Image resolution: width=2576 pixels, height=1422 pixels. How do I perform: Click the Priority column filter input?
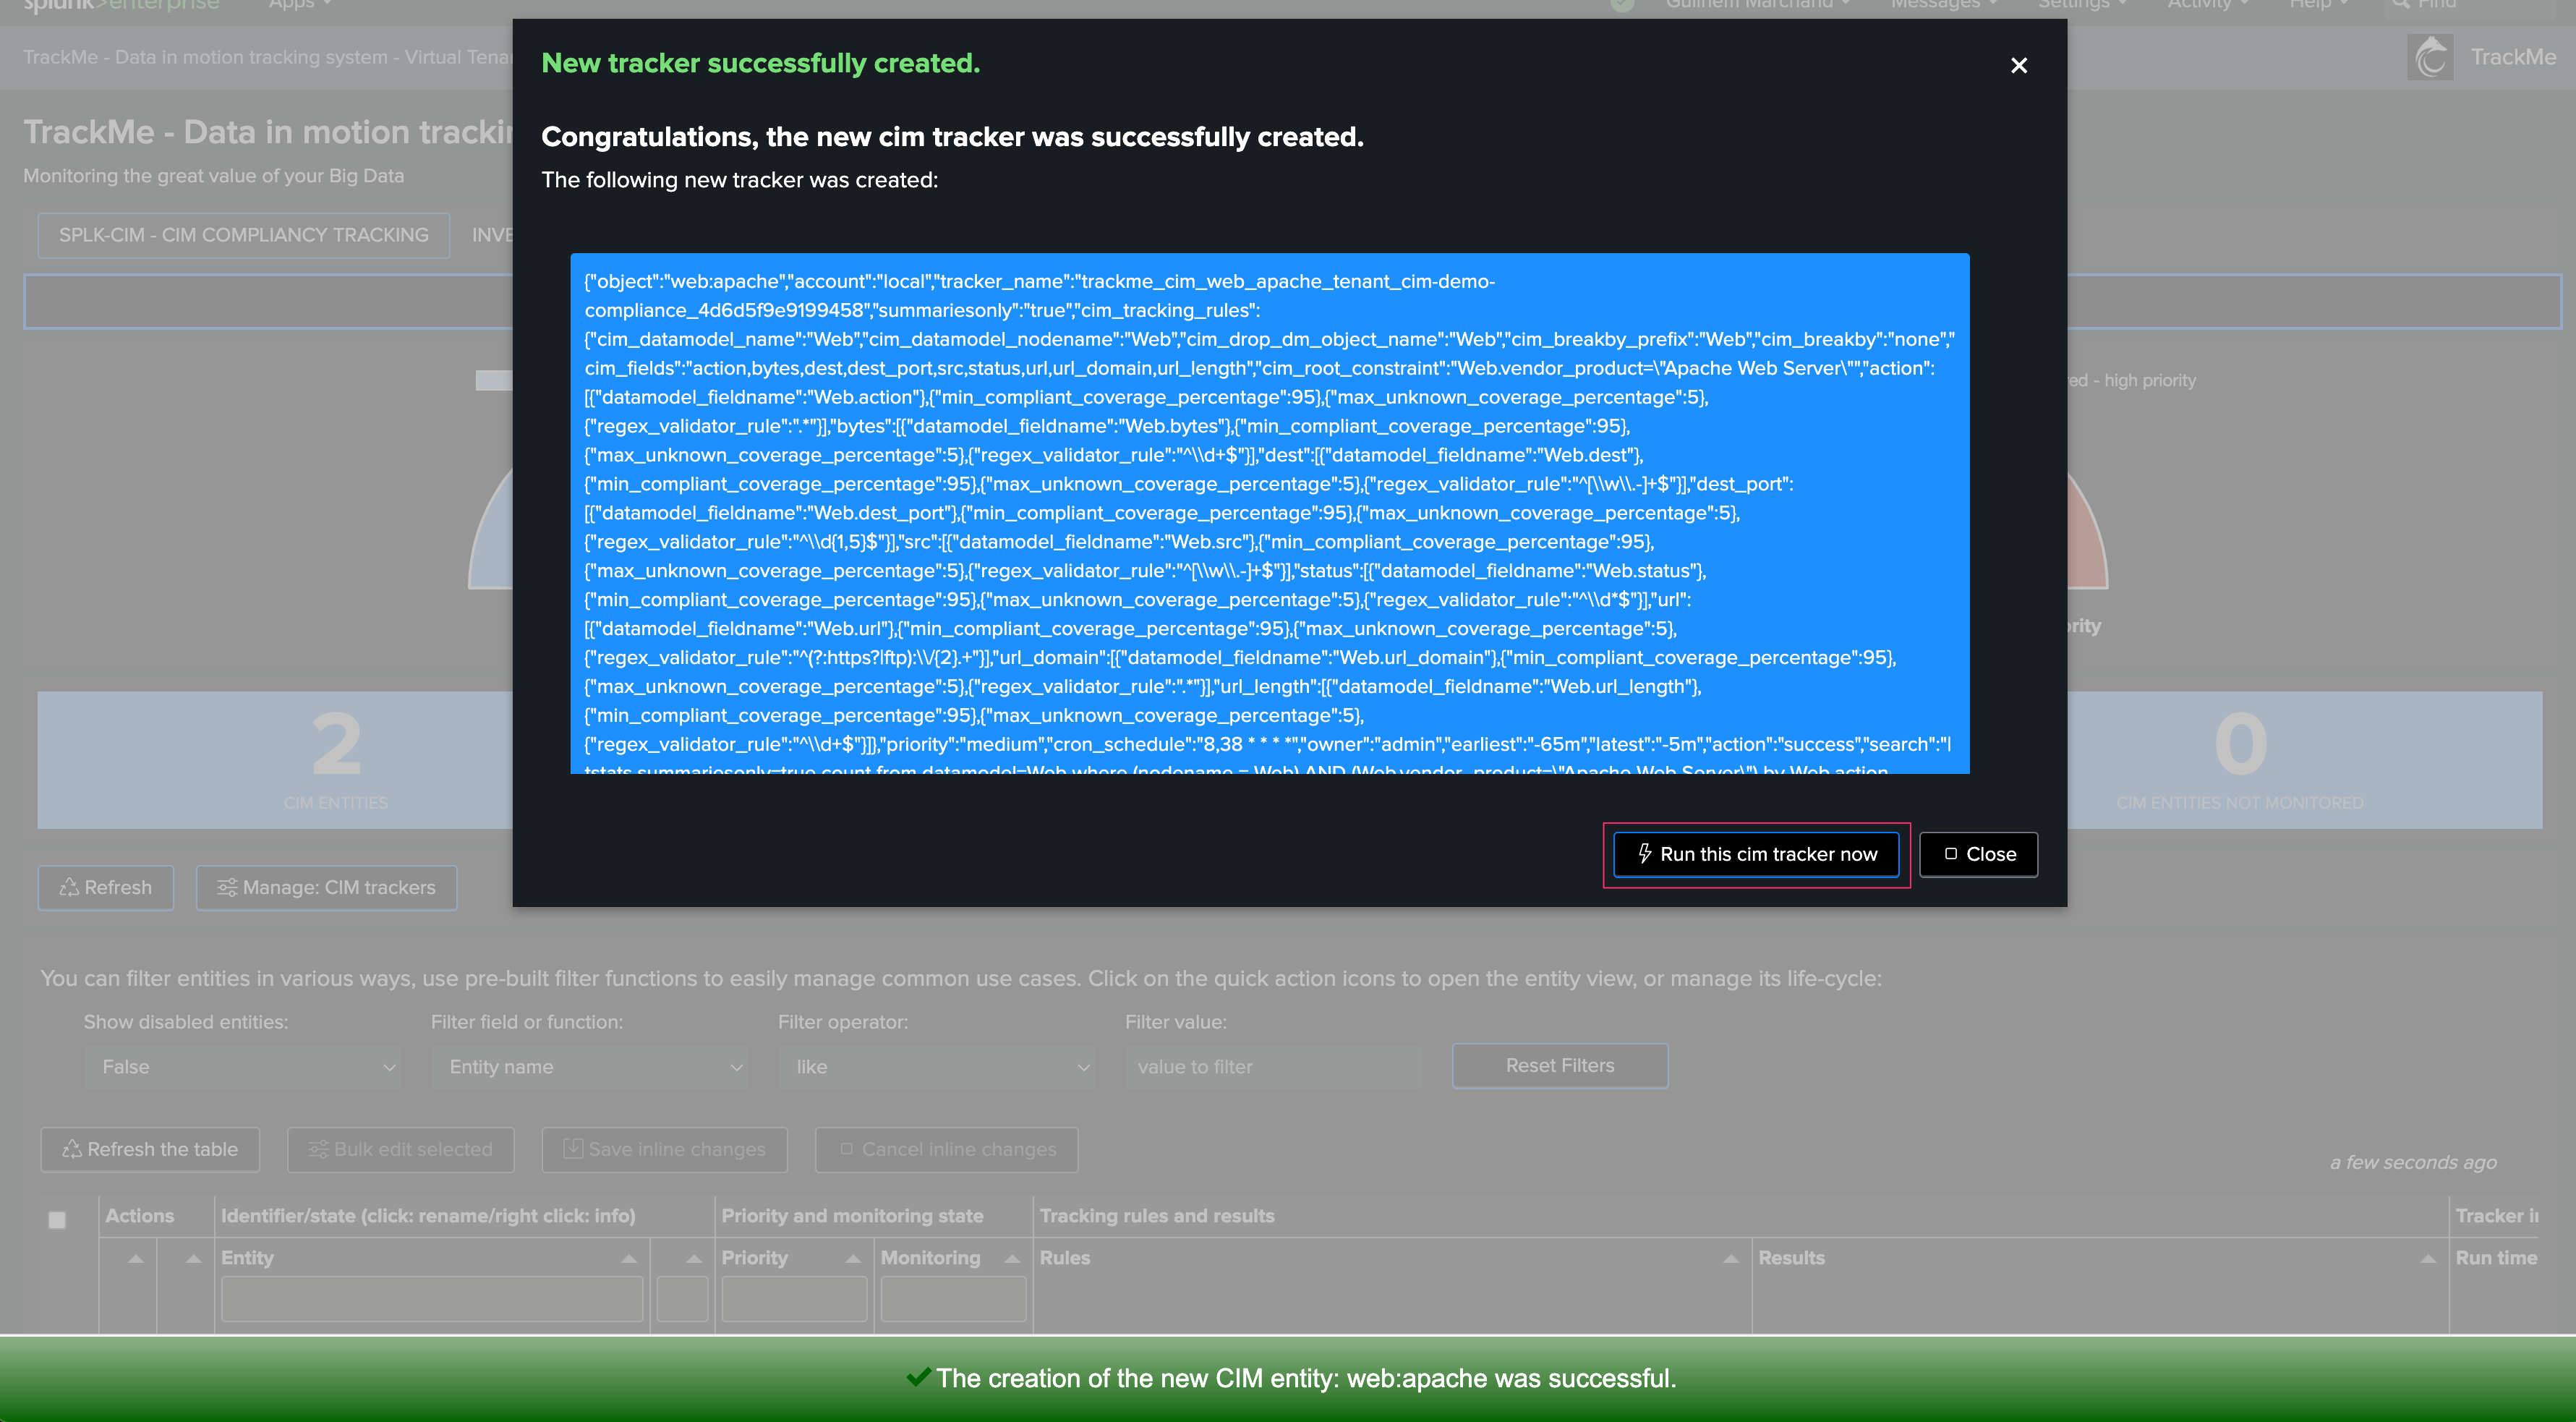pos(794,1299)
